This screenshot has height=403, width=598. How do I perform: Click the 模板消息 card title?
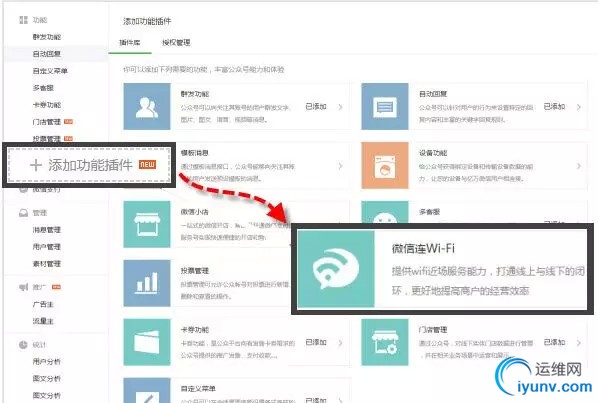195,153
